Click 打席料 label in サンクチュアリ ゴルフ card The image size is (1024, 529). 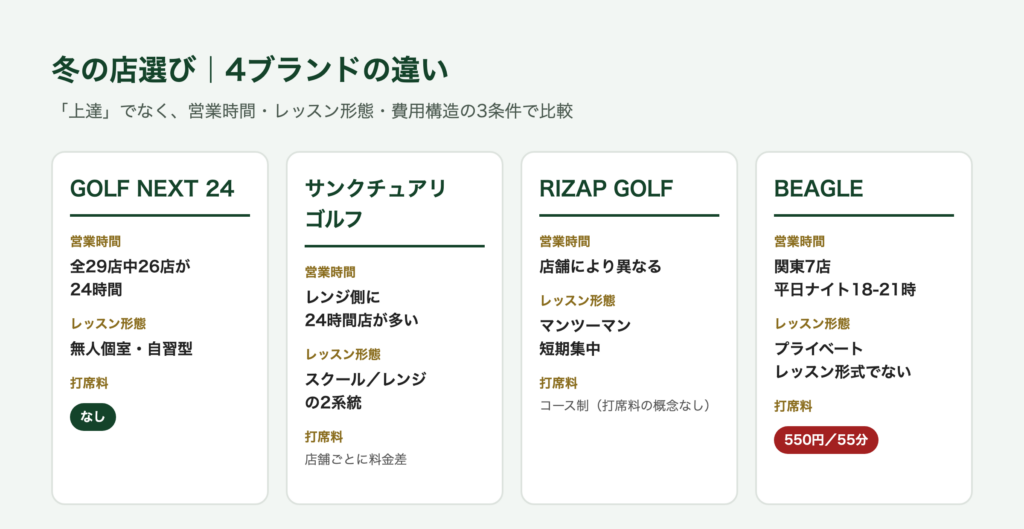323,437
